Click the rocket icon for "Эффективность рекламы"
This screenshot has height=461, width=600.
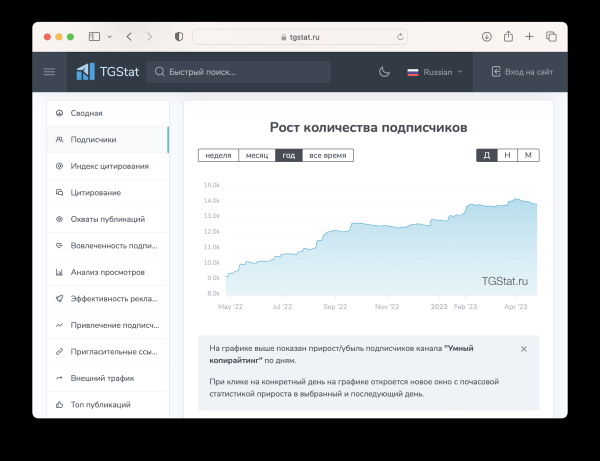[60, 298]
